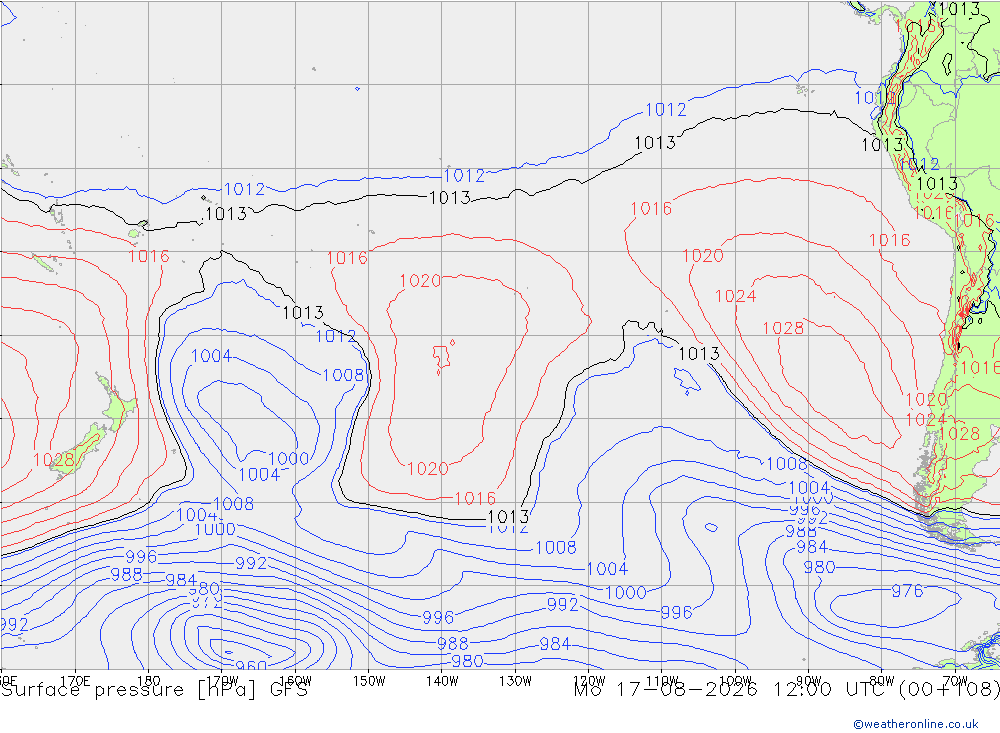Click the 1013 label nearest the 130W axis

coord(508,516)
